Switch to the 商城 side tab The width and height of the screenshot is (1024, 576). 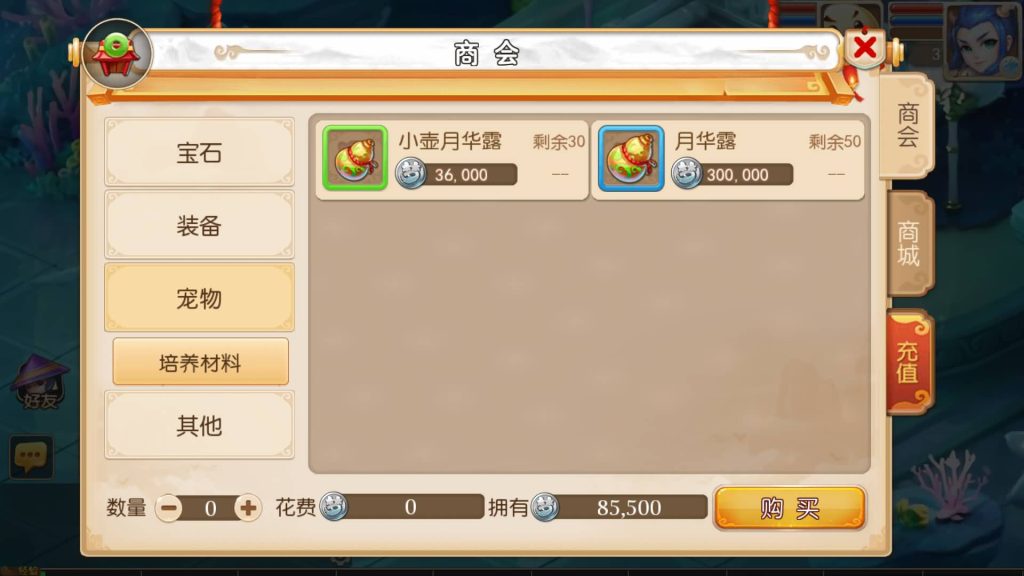pyautogui.click(x=910, y=244)
